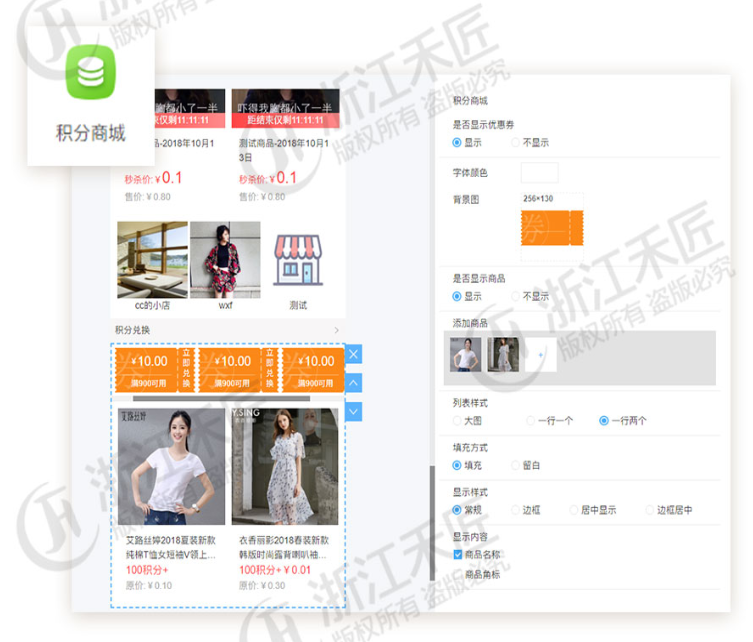Select 不显示 for 是否显示商品
The height and width of the screenshot is (642, 753).
pyautogui.click(x=515, y=296)
